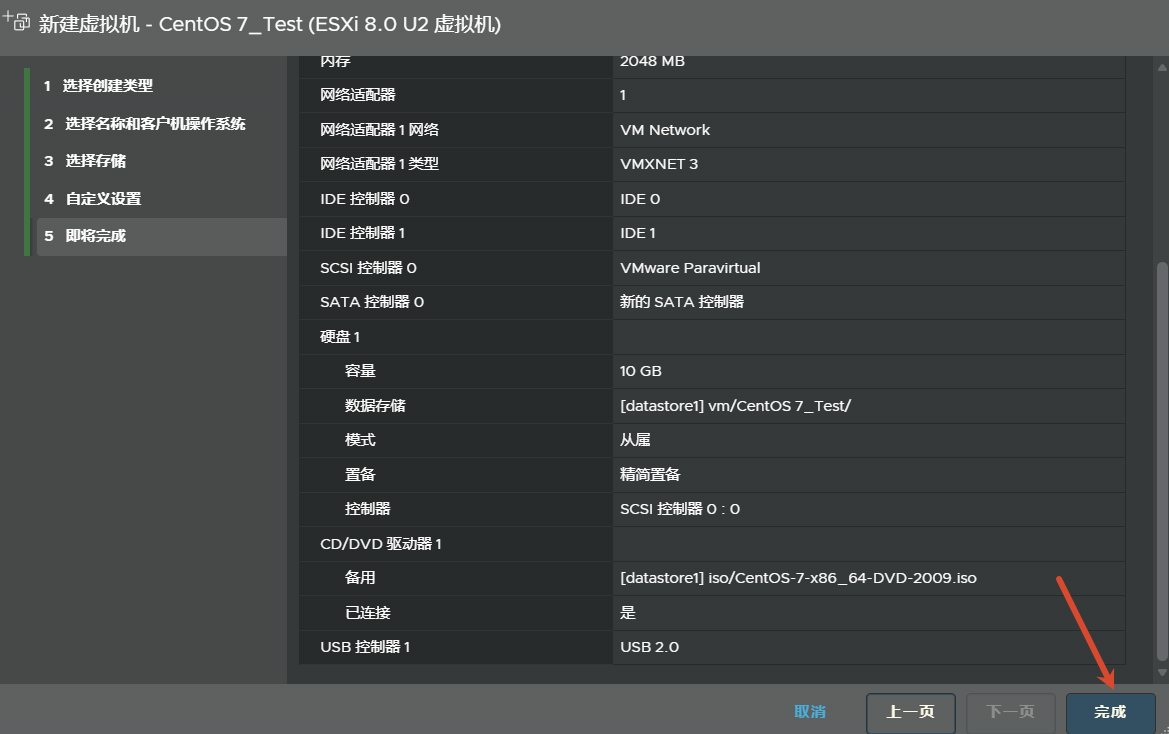Select the [datastore1] vm/CentOS 7_Test/ path
This screenshot has width=1169, height=734.
coord(735,405)
